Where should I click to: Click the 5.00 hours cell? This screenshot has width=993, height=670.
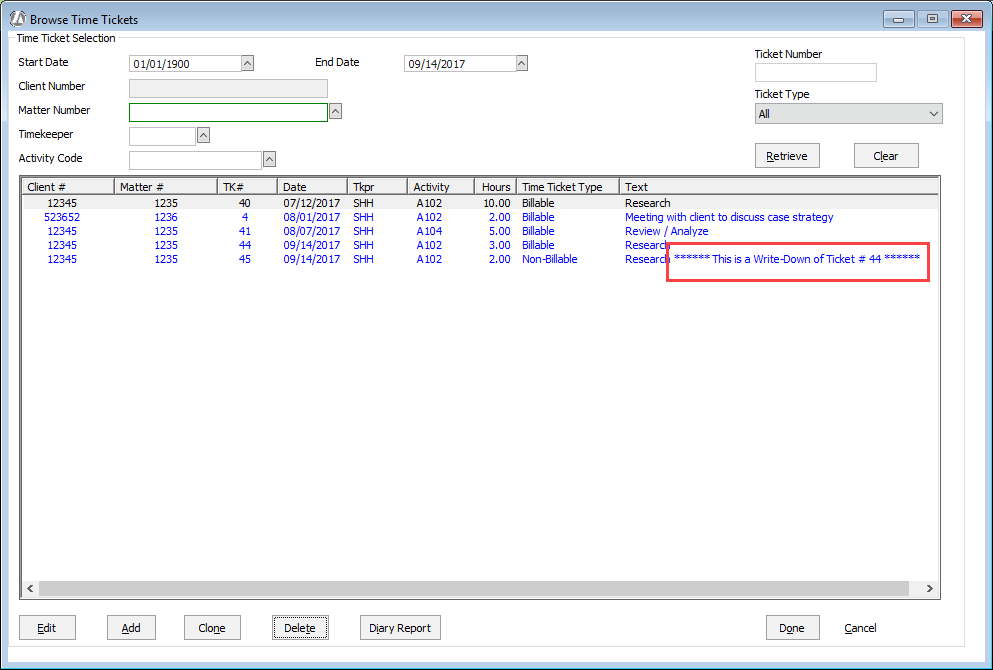(x=500, y=231)
